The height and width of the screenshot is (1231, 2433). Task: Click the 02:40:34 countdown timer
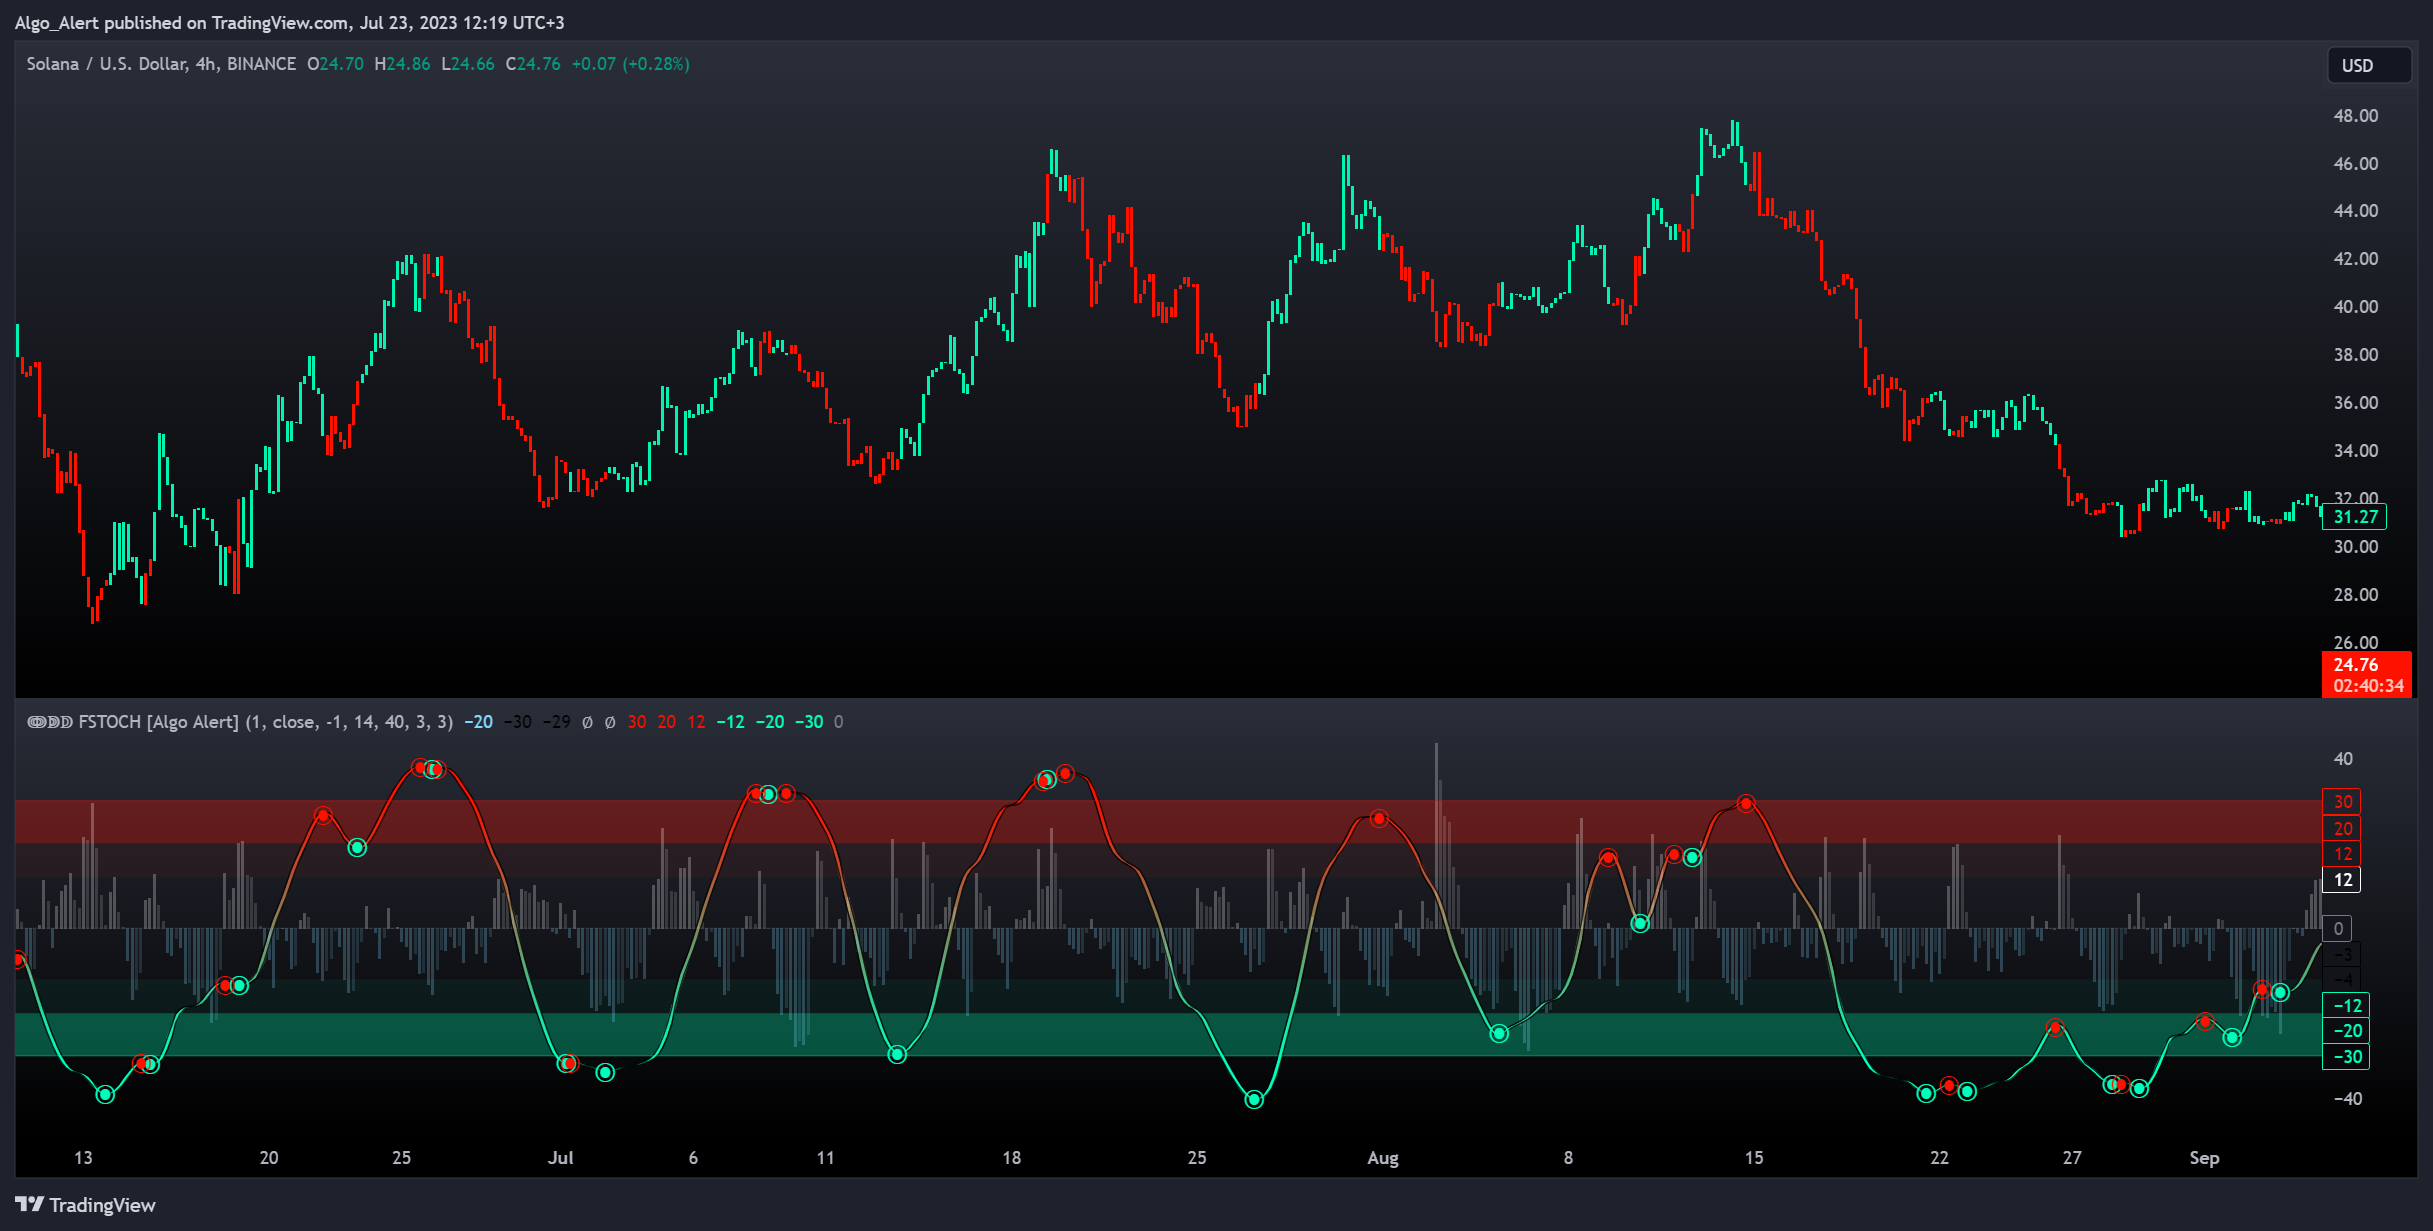pyautogui.click(x=2366, y=686)
